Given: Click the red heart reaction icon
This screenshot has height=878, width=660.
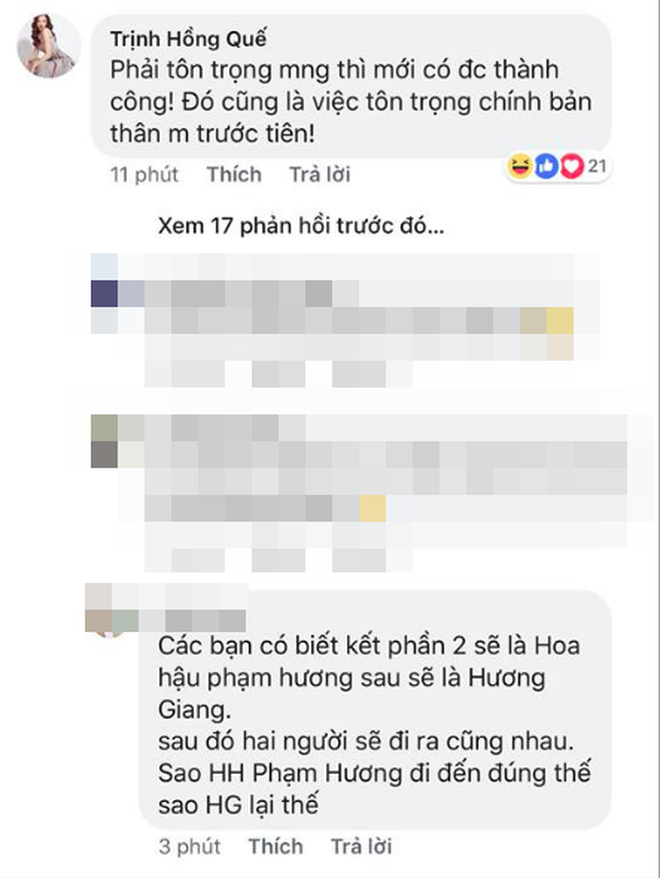Looking at the screenshot, I should click(572, 166).
